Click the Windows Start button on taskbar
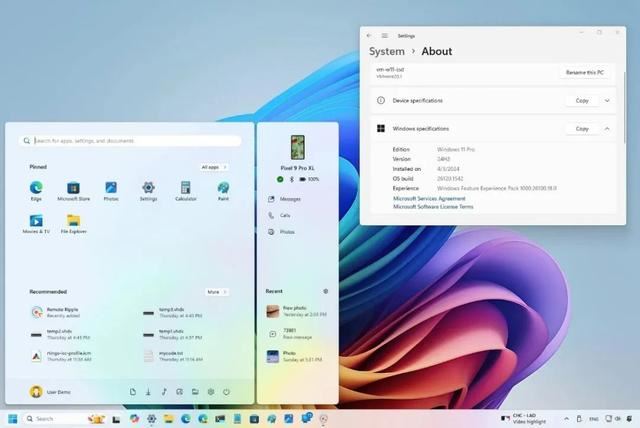This screenshot has width=640, height=428. point(13,419)
